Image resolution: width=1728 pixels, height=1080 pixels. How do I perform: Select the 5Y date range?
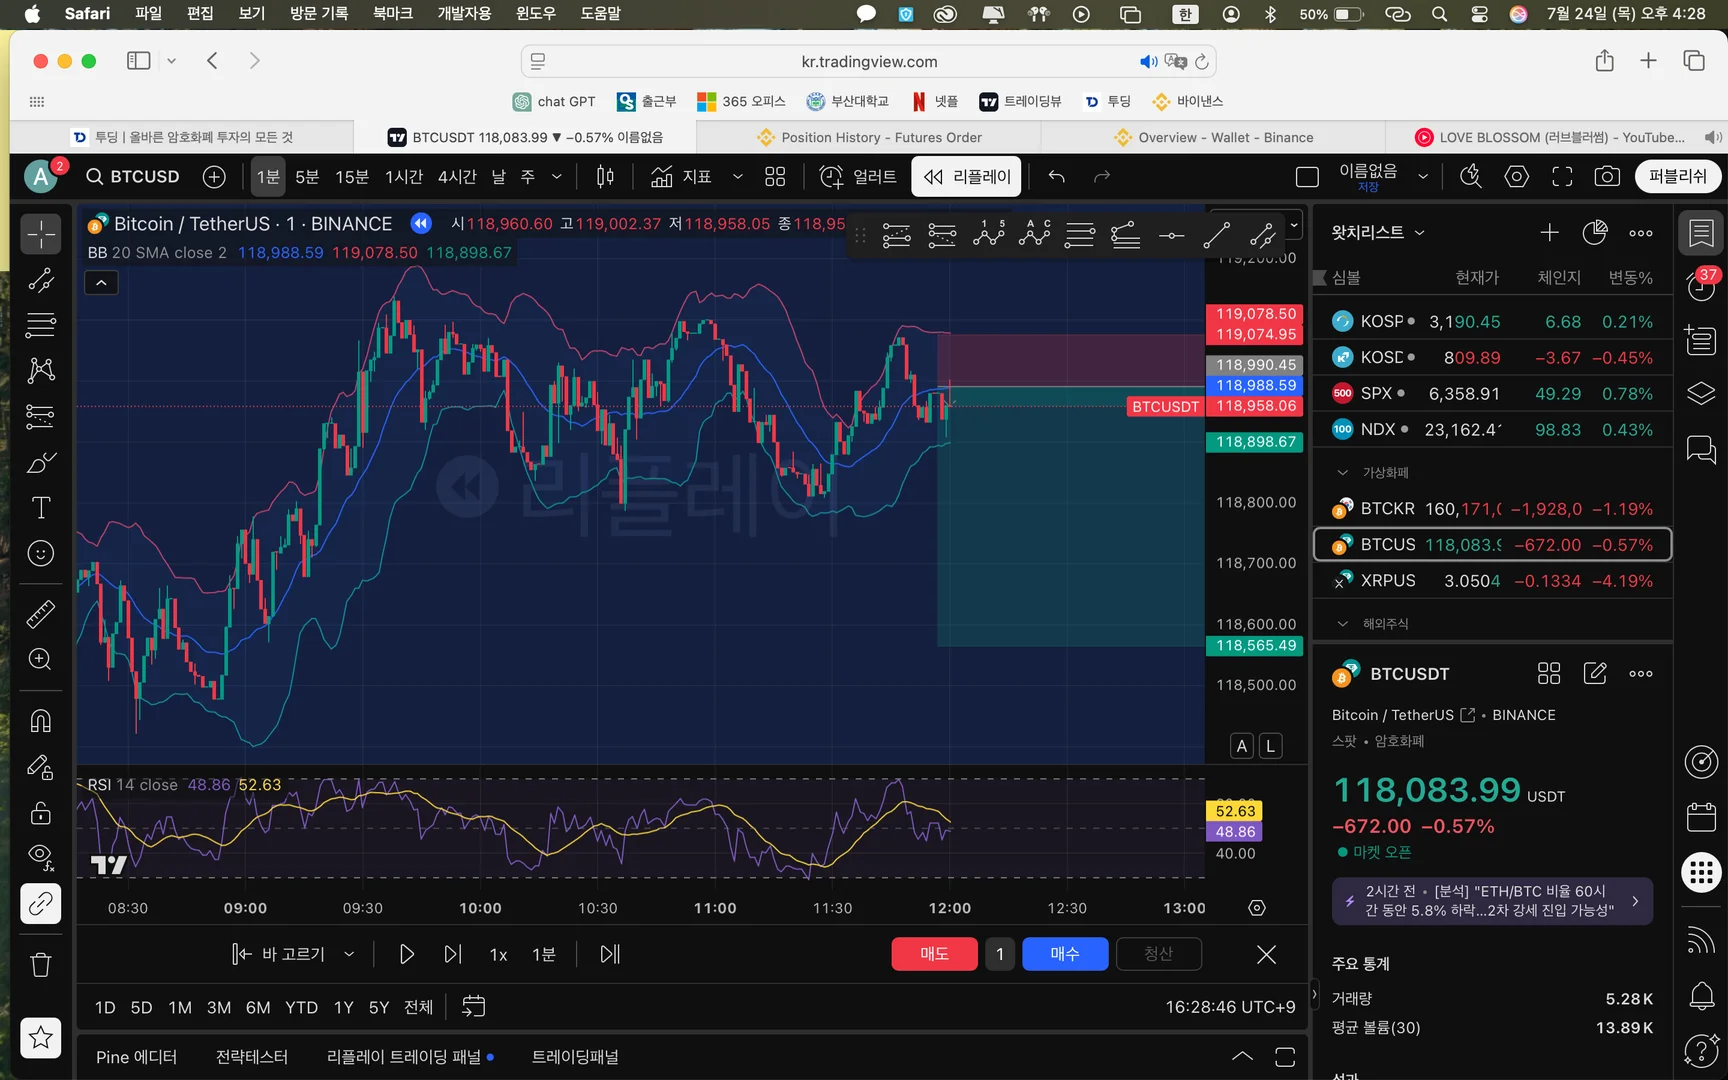point(379,1007)
